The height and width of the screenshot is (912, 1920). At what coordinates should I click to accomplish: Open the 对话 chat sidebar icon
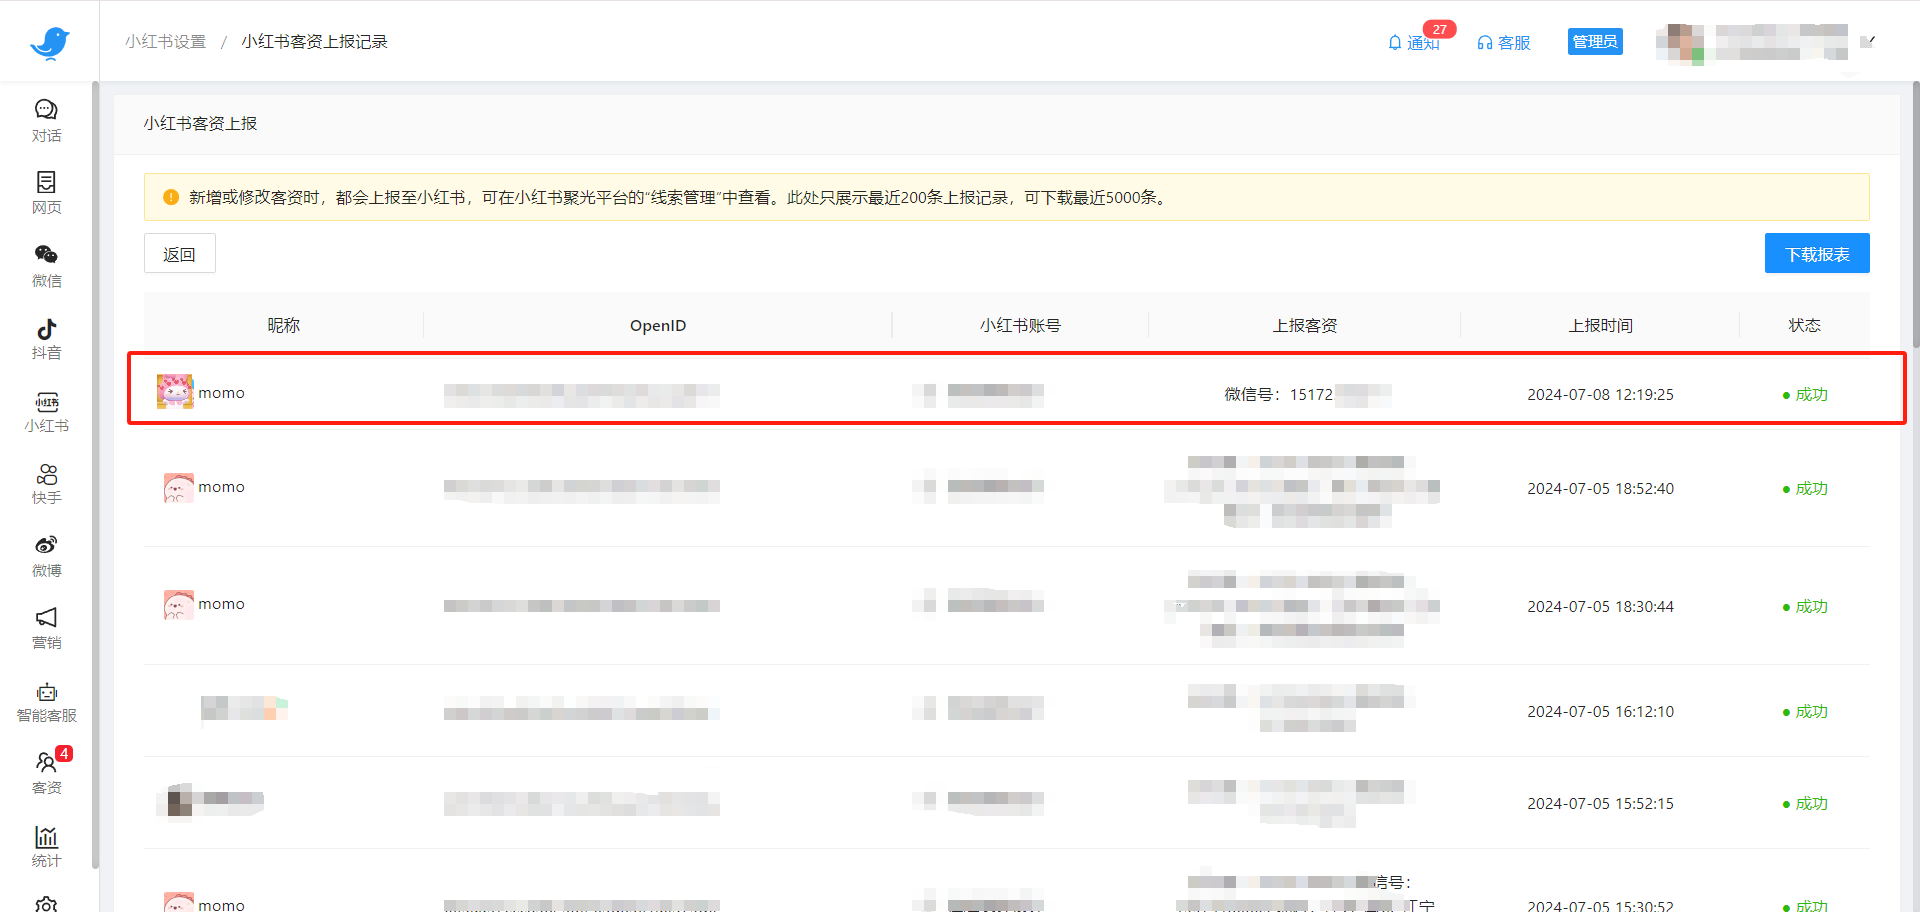pos(46,120)
